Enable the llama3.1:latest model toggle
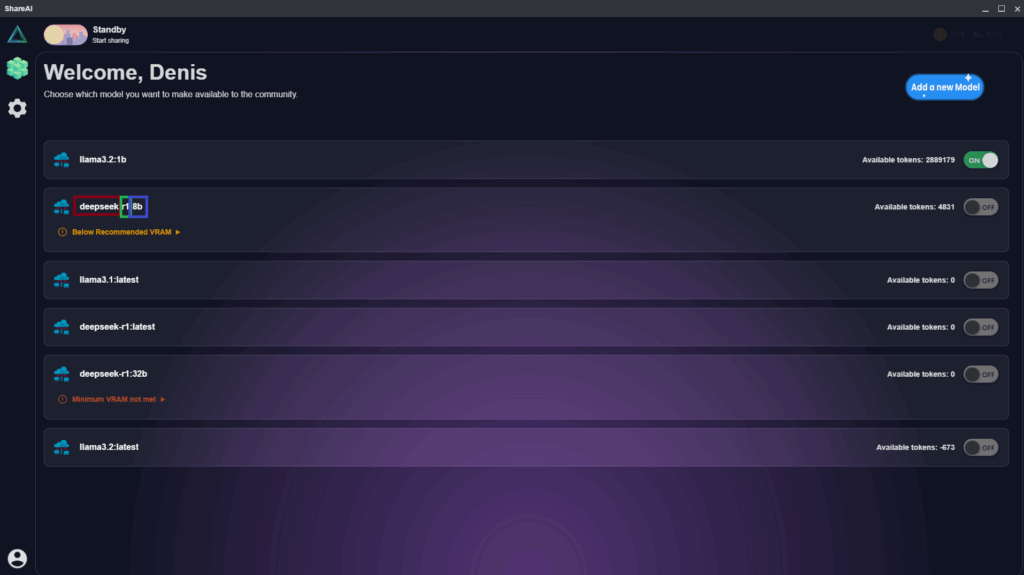1024x575 pixels. click(980, 280)
